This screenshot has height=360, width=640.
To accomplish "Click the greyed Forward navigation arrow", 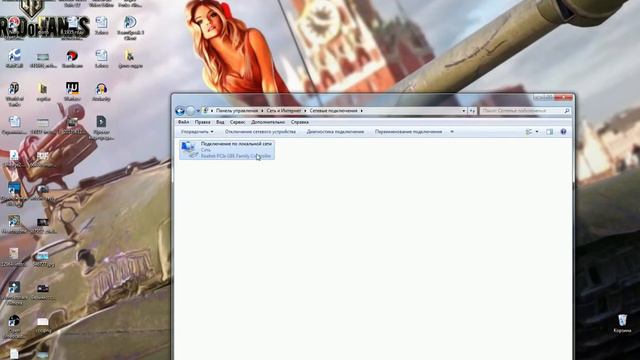I will (191, 111).
